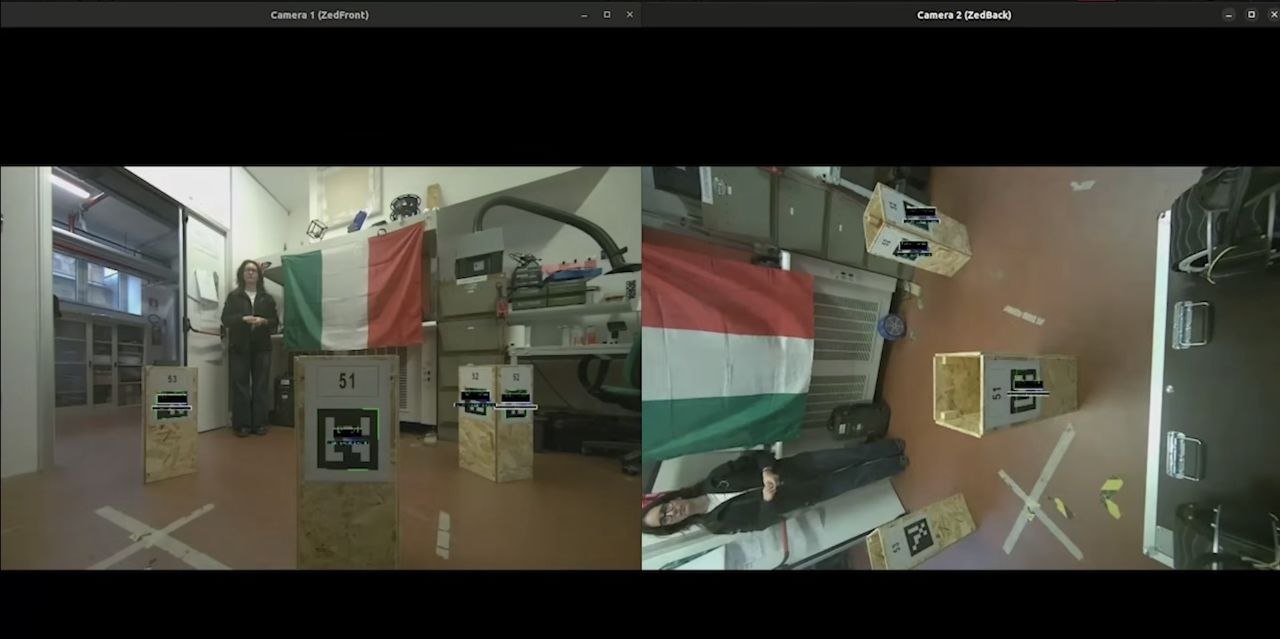The height and width of the screenshot is (639, 1280).
Task: Click the box labeled 51 in Camera 1 feed
Action: (347, 461)
